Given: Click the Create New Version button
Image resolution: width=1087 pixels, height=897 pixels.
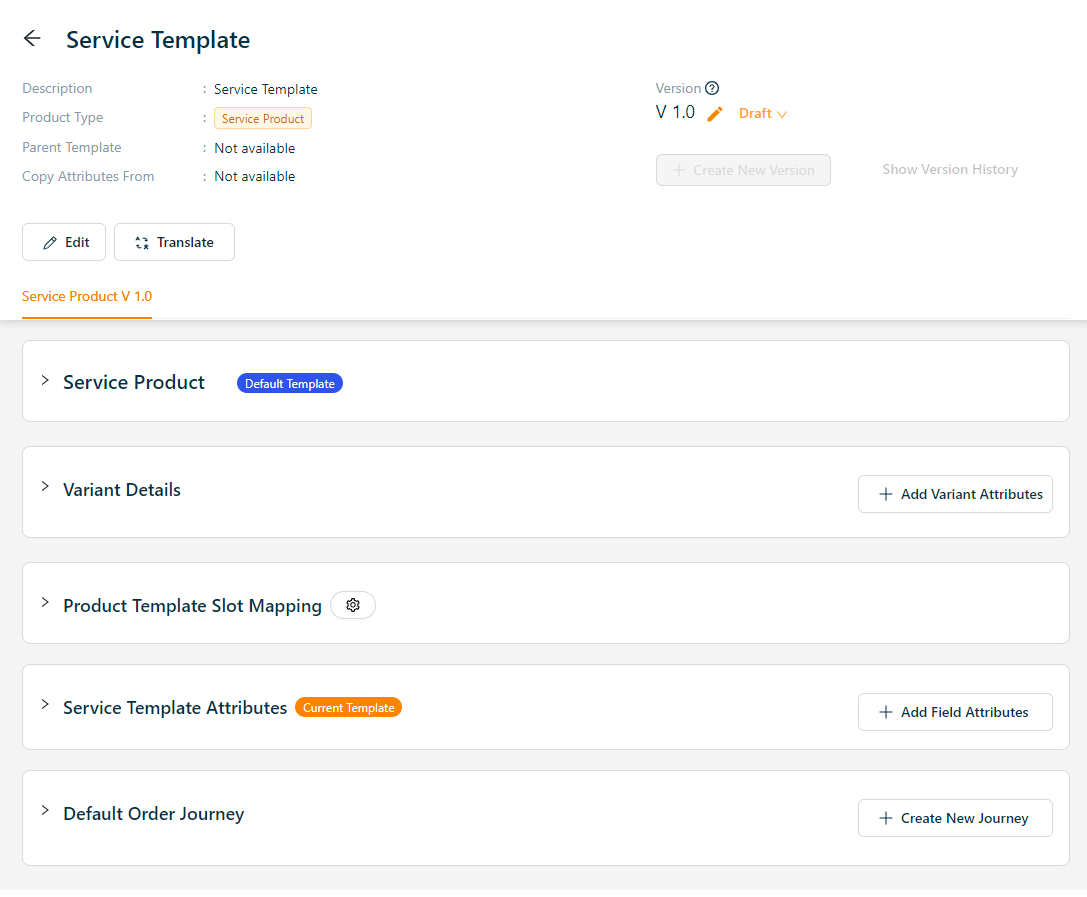Looking at the screenshot, I should coord(743,170).
